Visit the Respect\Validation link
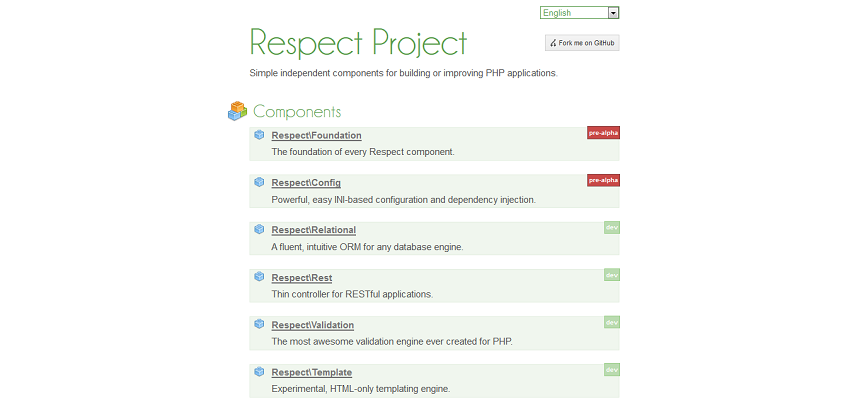 pyautogui.click(x=313, y=325)
